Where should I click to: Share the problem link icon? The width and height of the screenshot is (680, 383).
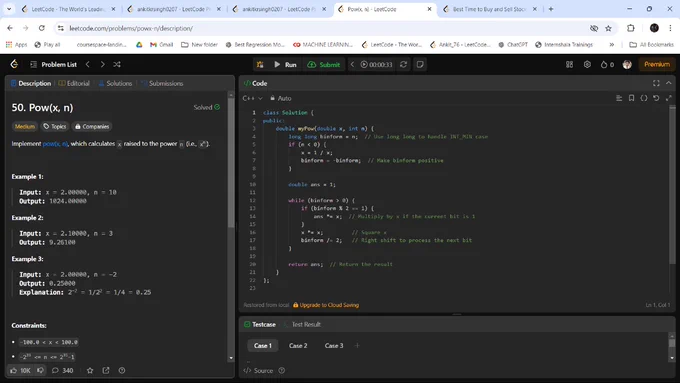click(106, 370)
